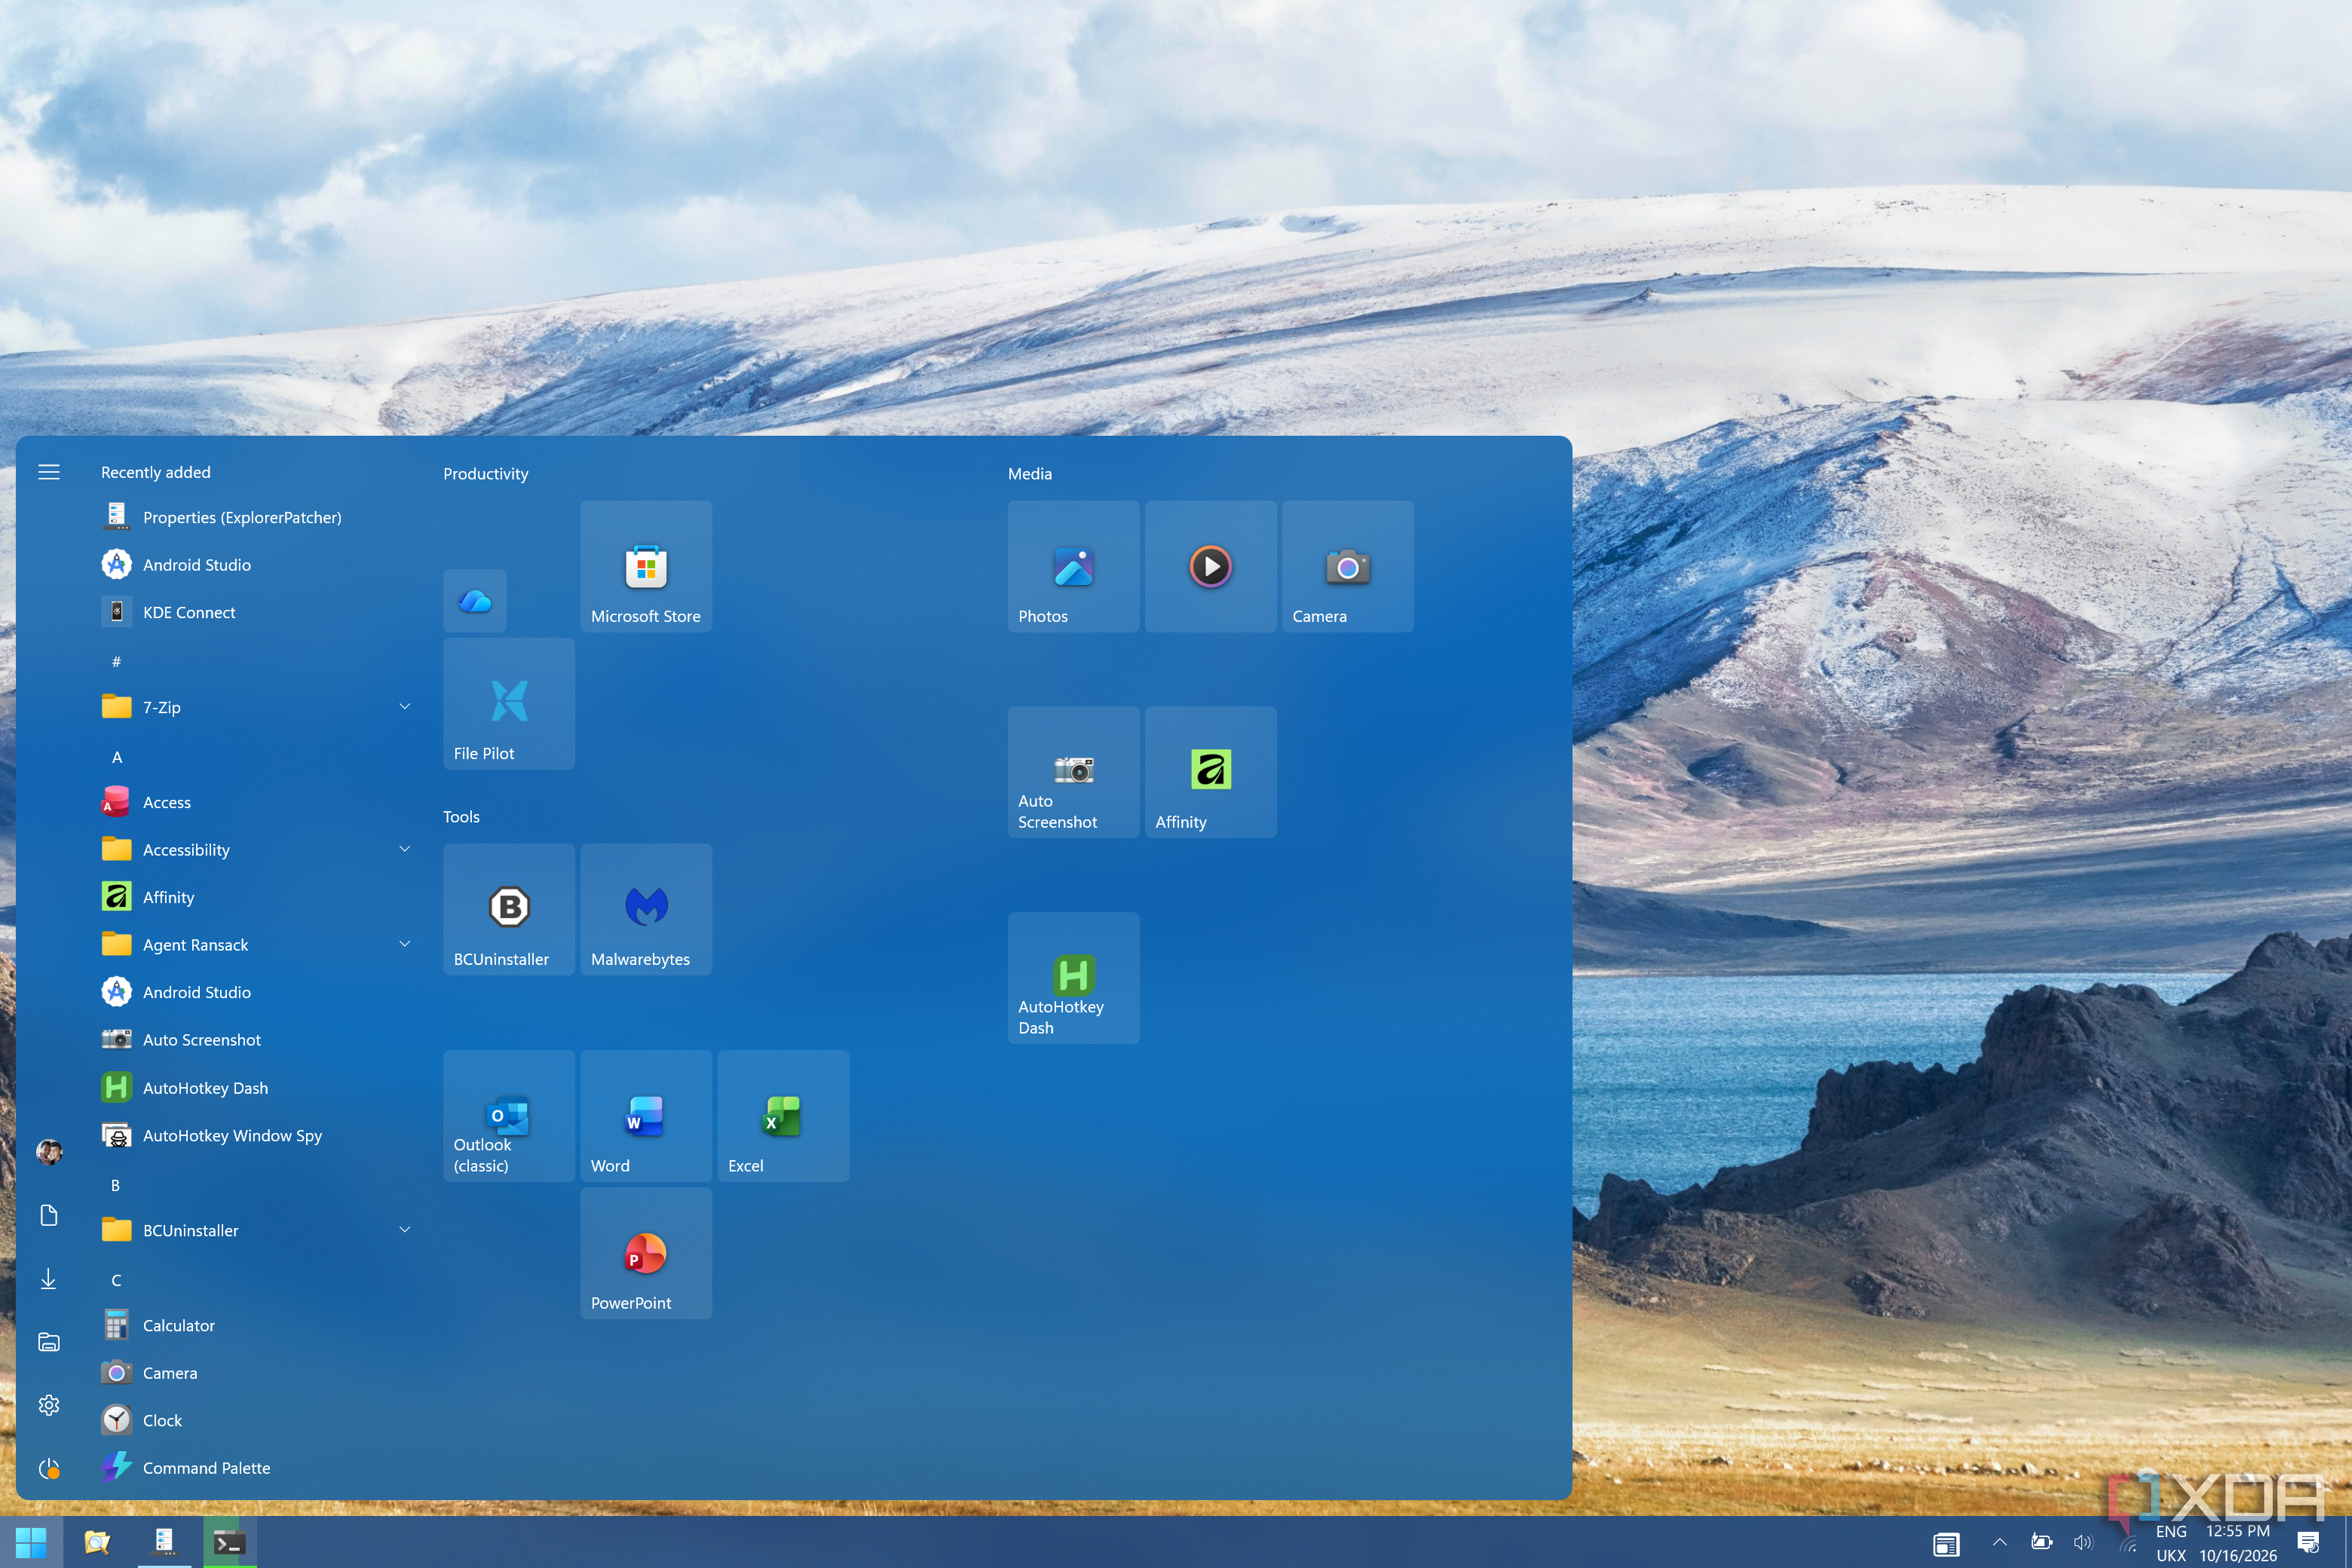
Task: Open the Excel tile
Action: (x=783, y=1116)
